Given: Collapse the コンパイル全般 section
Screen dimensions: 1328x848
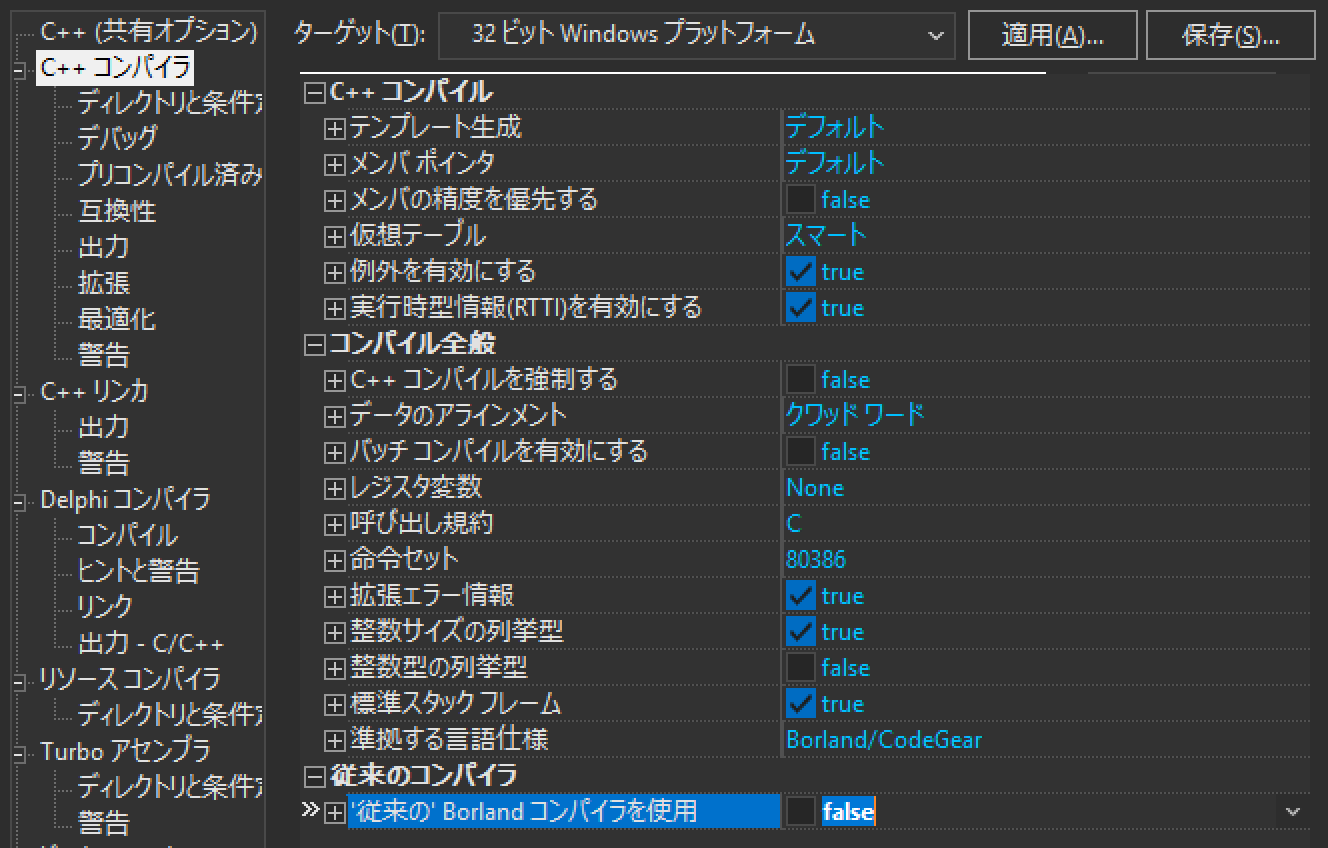Looking at the screenshot, I should [x=314, y=343].
